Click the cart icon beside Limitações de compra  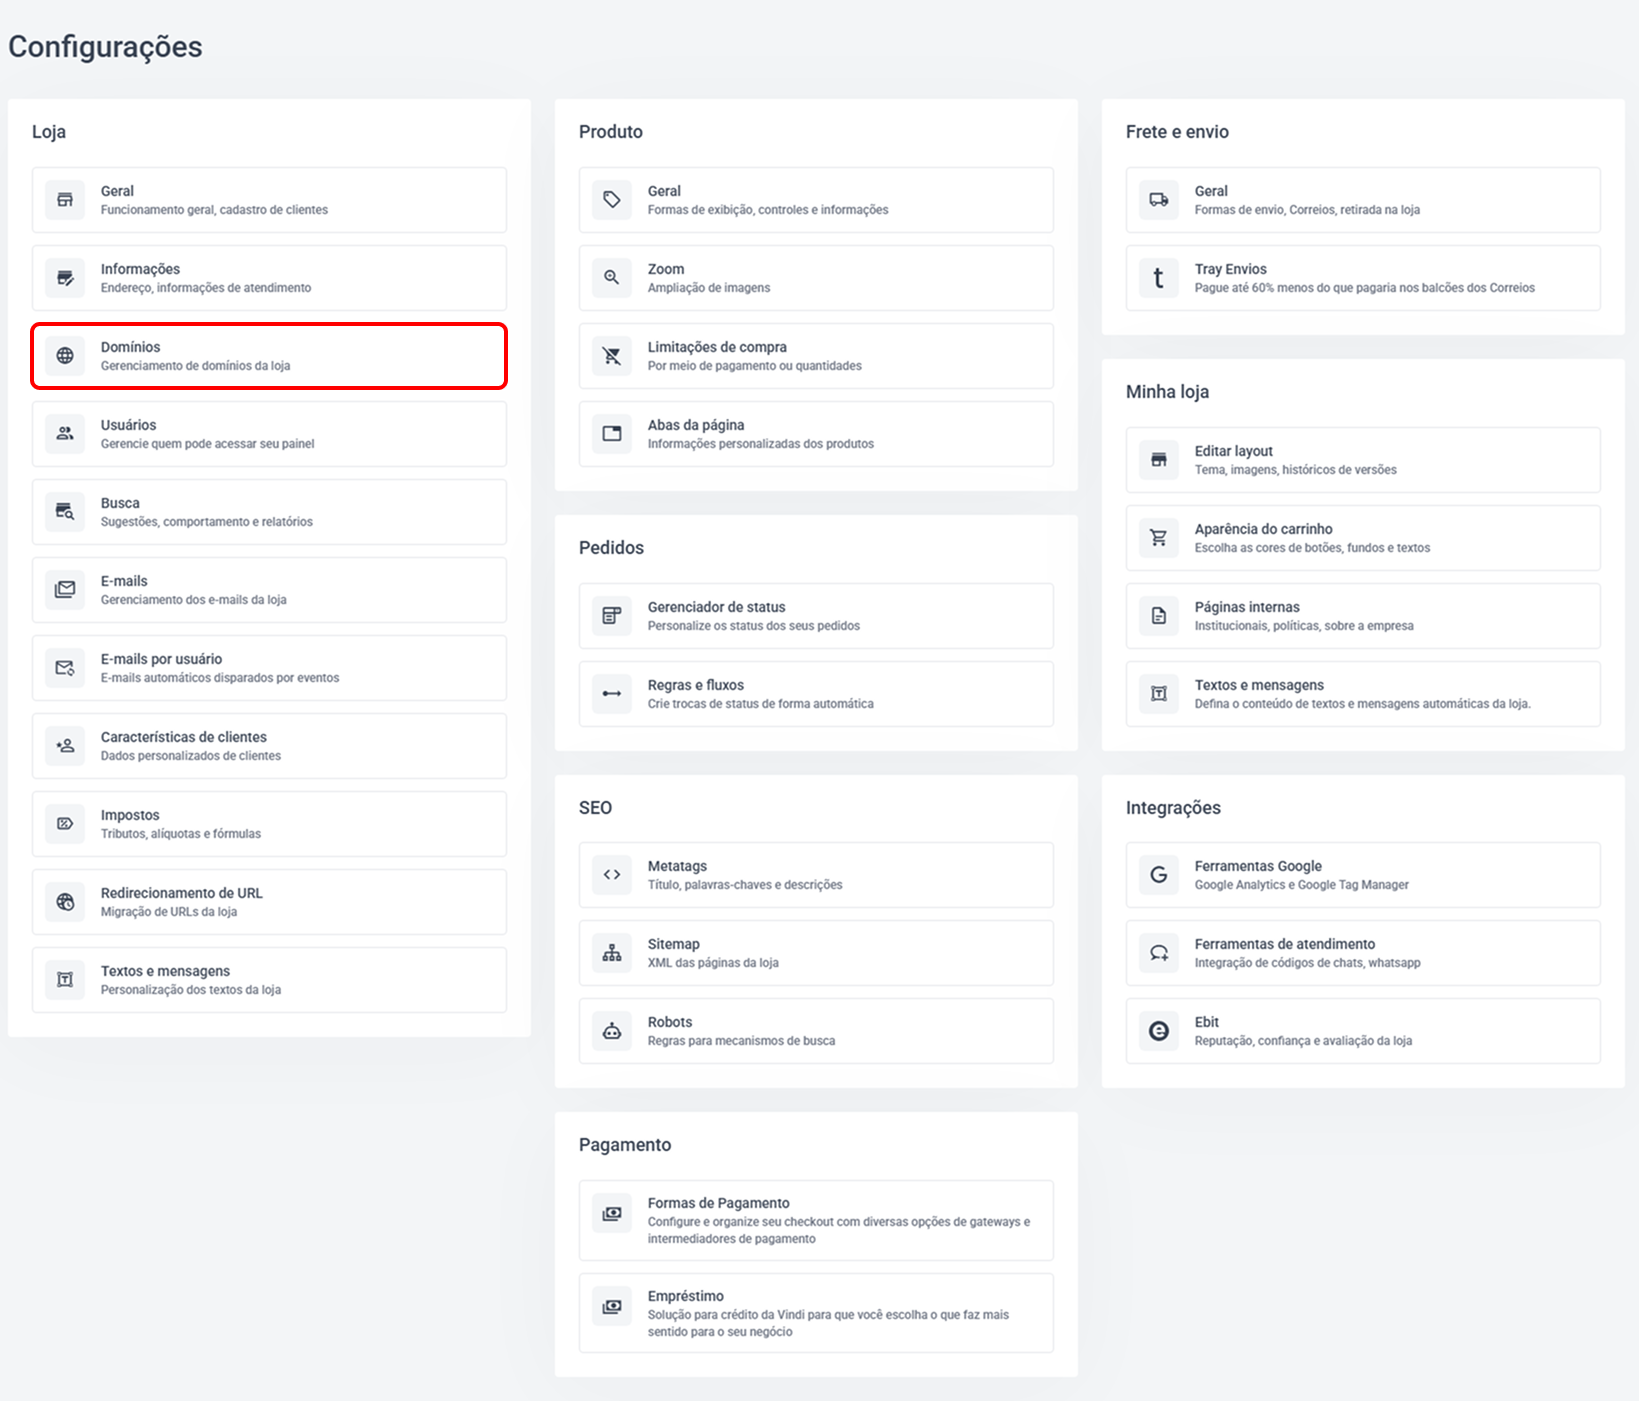[612, 356]
